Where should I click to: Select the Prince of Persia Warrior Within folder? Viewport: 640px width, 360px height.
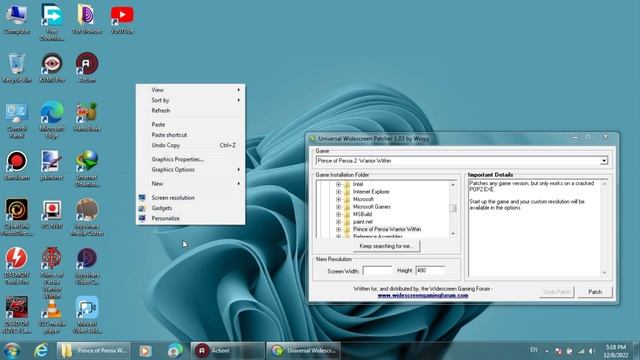pos(387,229)
